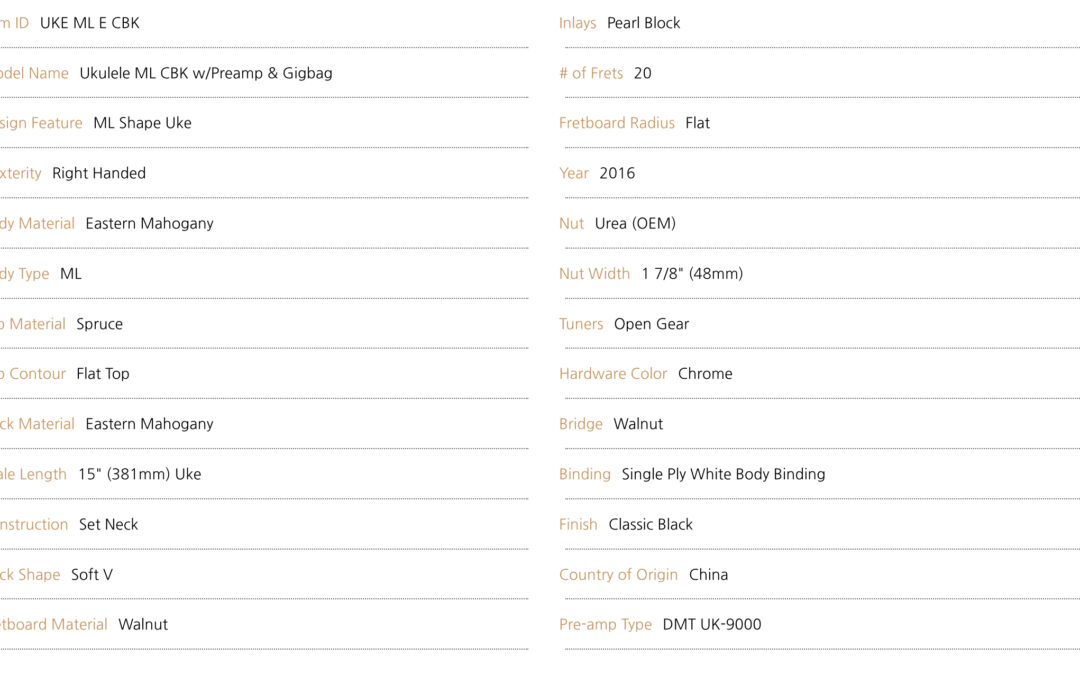Click the 'Urea (OEM)' nut value
The height and width of the screenshot is (675, 1080).
(x=636, y=224)
